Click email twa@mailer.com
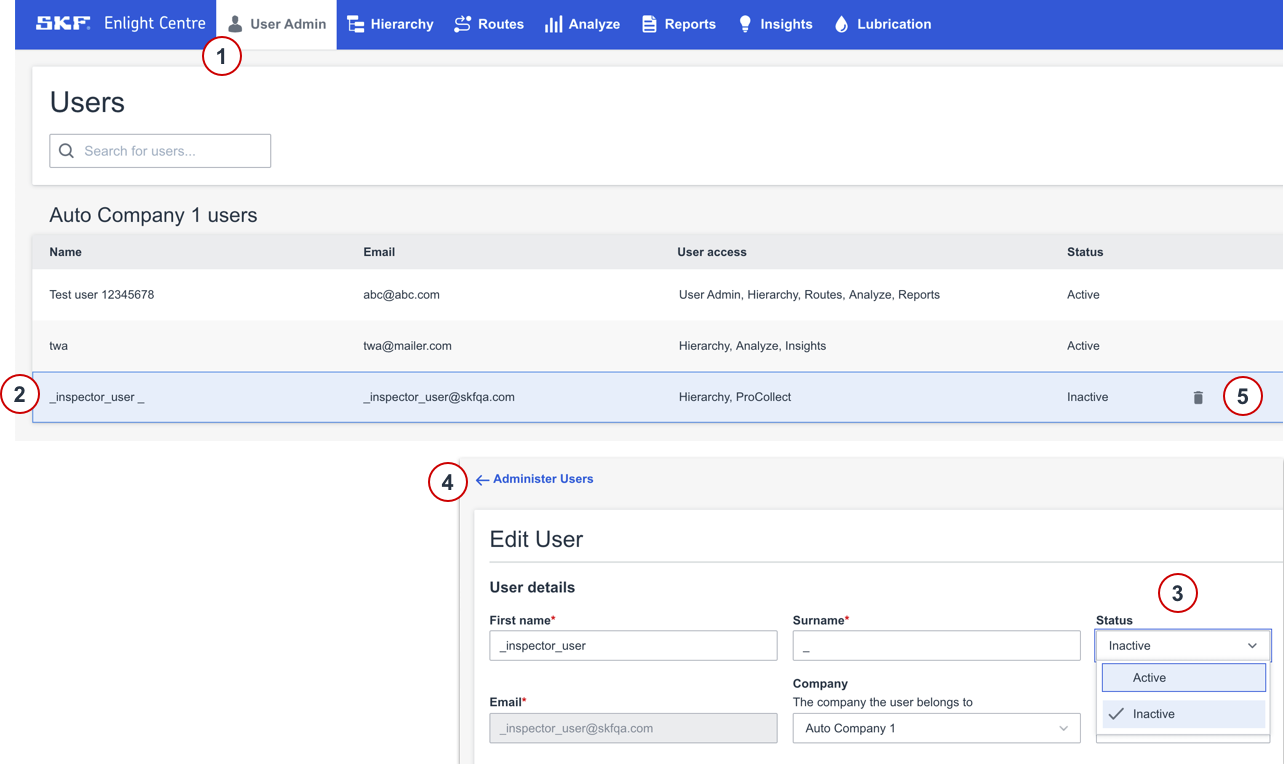The height and width of the screenshot is (764, 1284). tap(408, 346)
